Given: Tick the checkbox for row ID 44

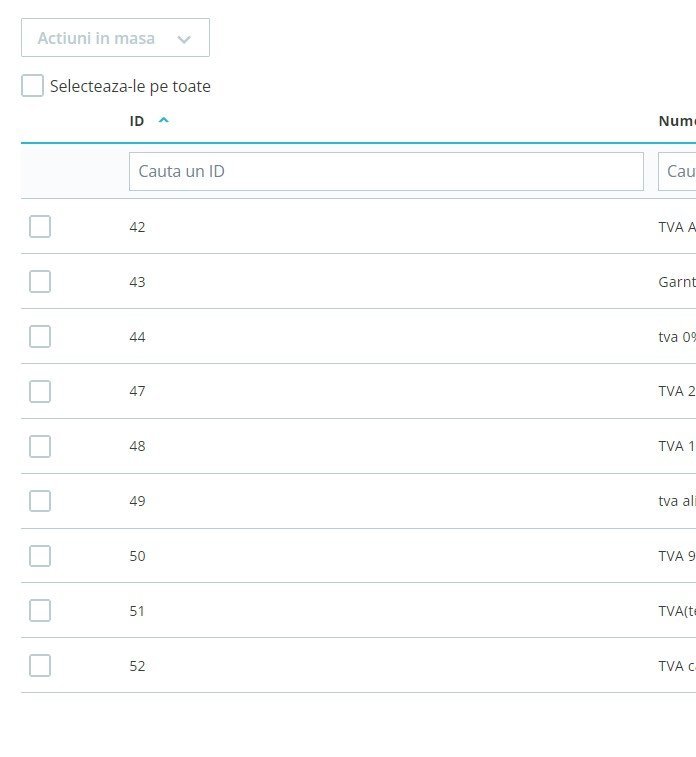Looking at the screenshot, I should [x=40, y=337].
